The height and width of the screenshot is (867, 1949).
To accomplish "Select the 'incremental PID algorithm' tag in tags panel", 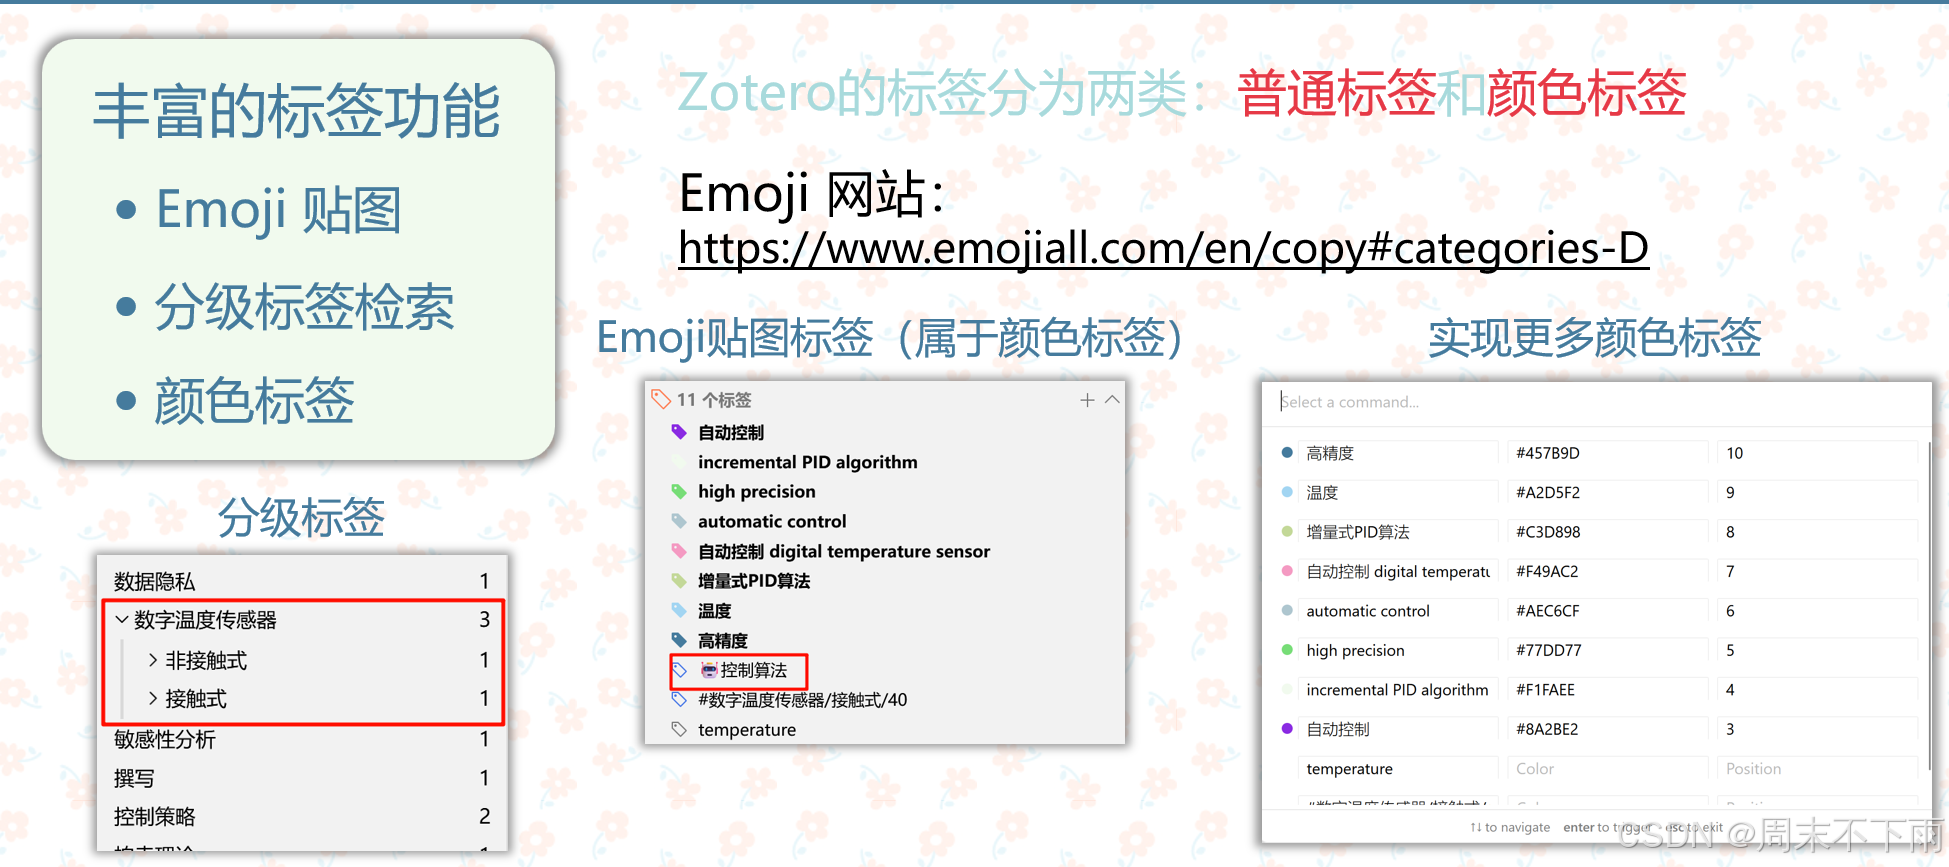I will (x=807, y=462).
